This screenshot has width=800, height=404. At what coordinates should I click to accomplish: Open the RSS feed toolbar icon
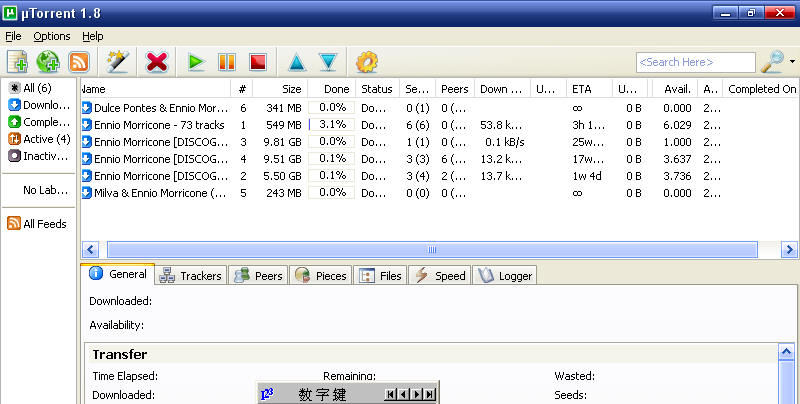(x=79, y=62)
